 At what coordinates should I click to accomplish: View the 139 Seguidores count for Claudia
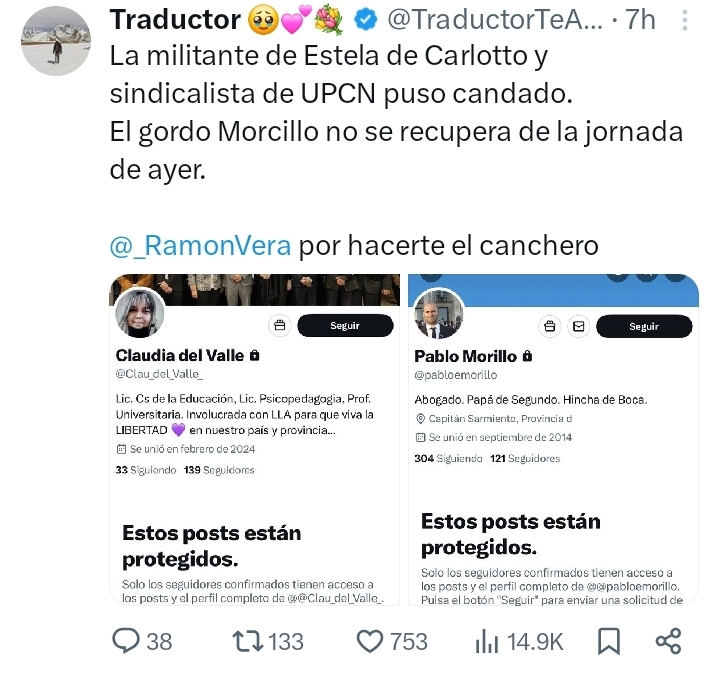pos(219,470)
